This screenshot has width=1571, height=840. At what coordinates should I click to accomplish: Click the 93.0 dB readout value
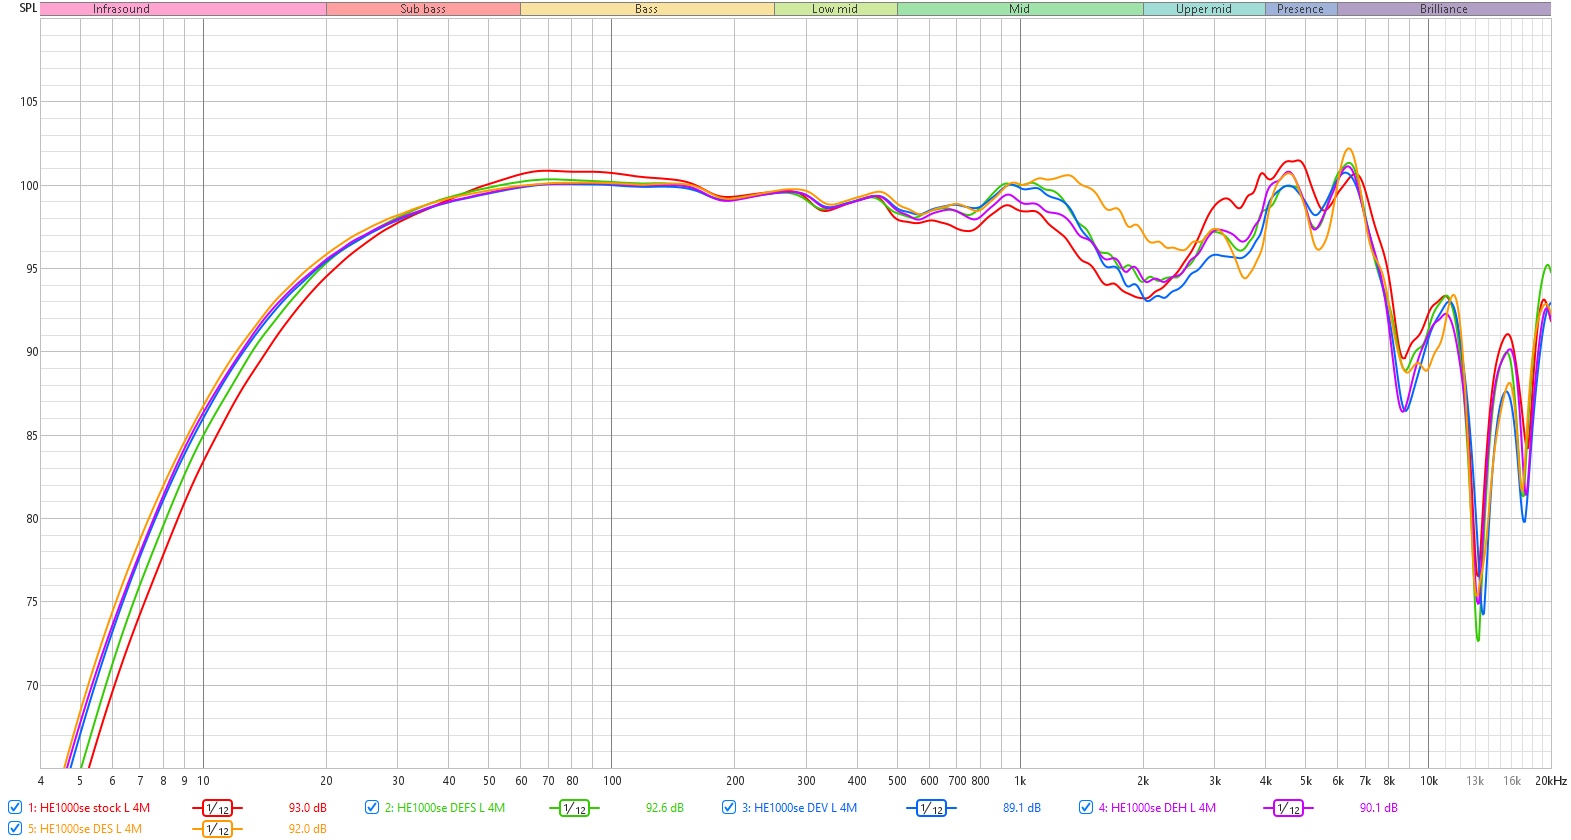[308, 808]
